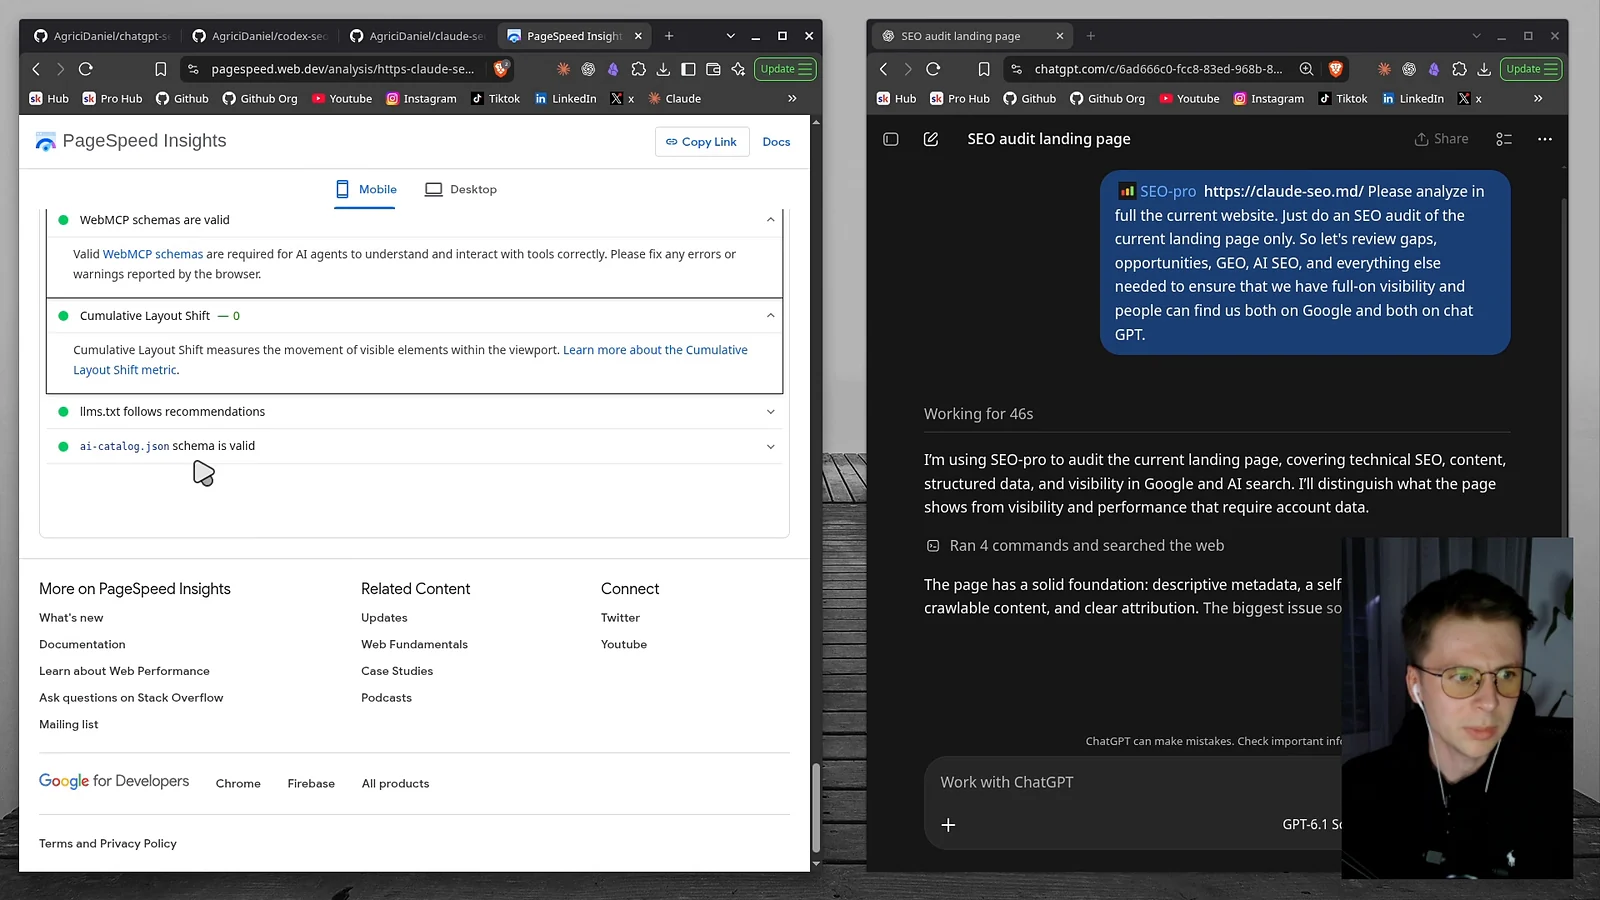1600x900 pixels.
Task: Open the Docs link in PageSpeed header
Action: coord(776,142)
